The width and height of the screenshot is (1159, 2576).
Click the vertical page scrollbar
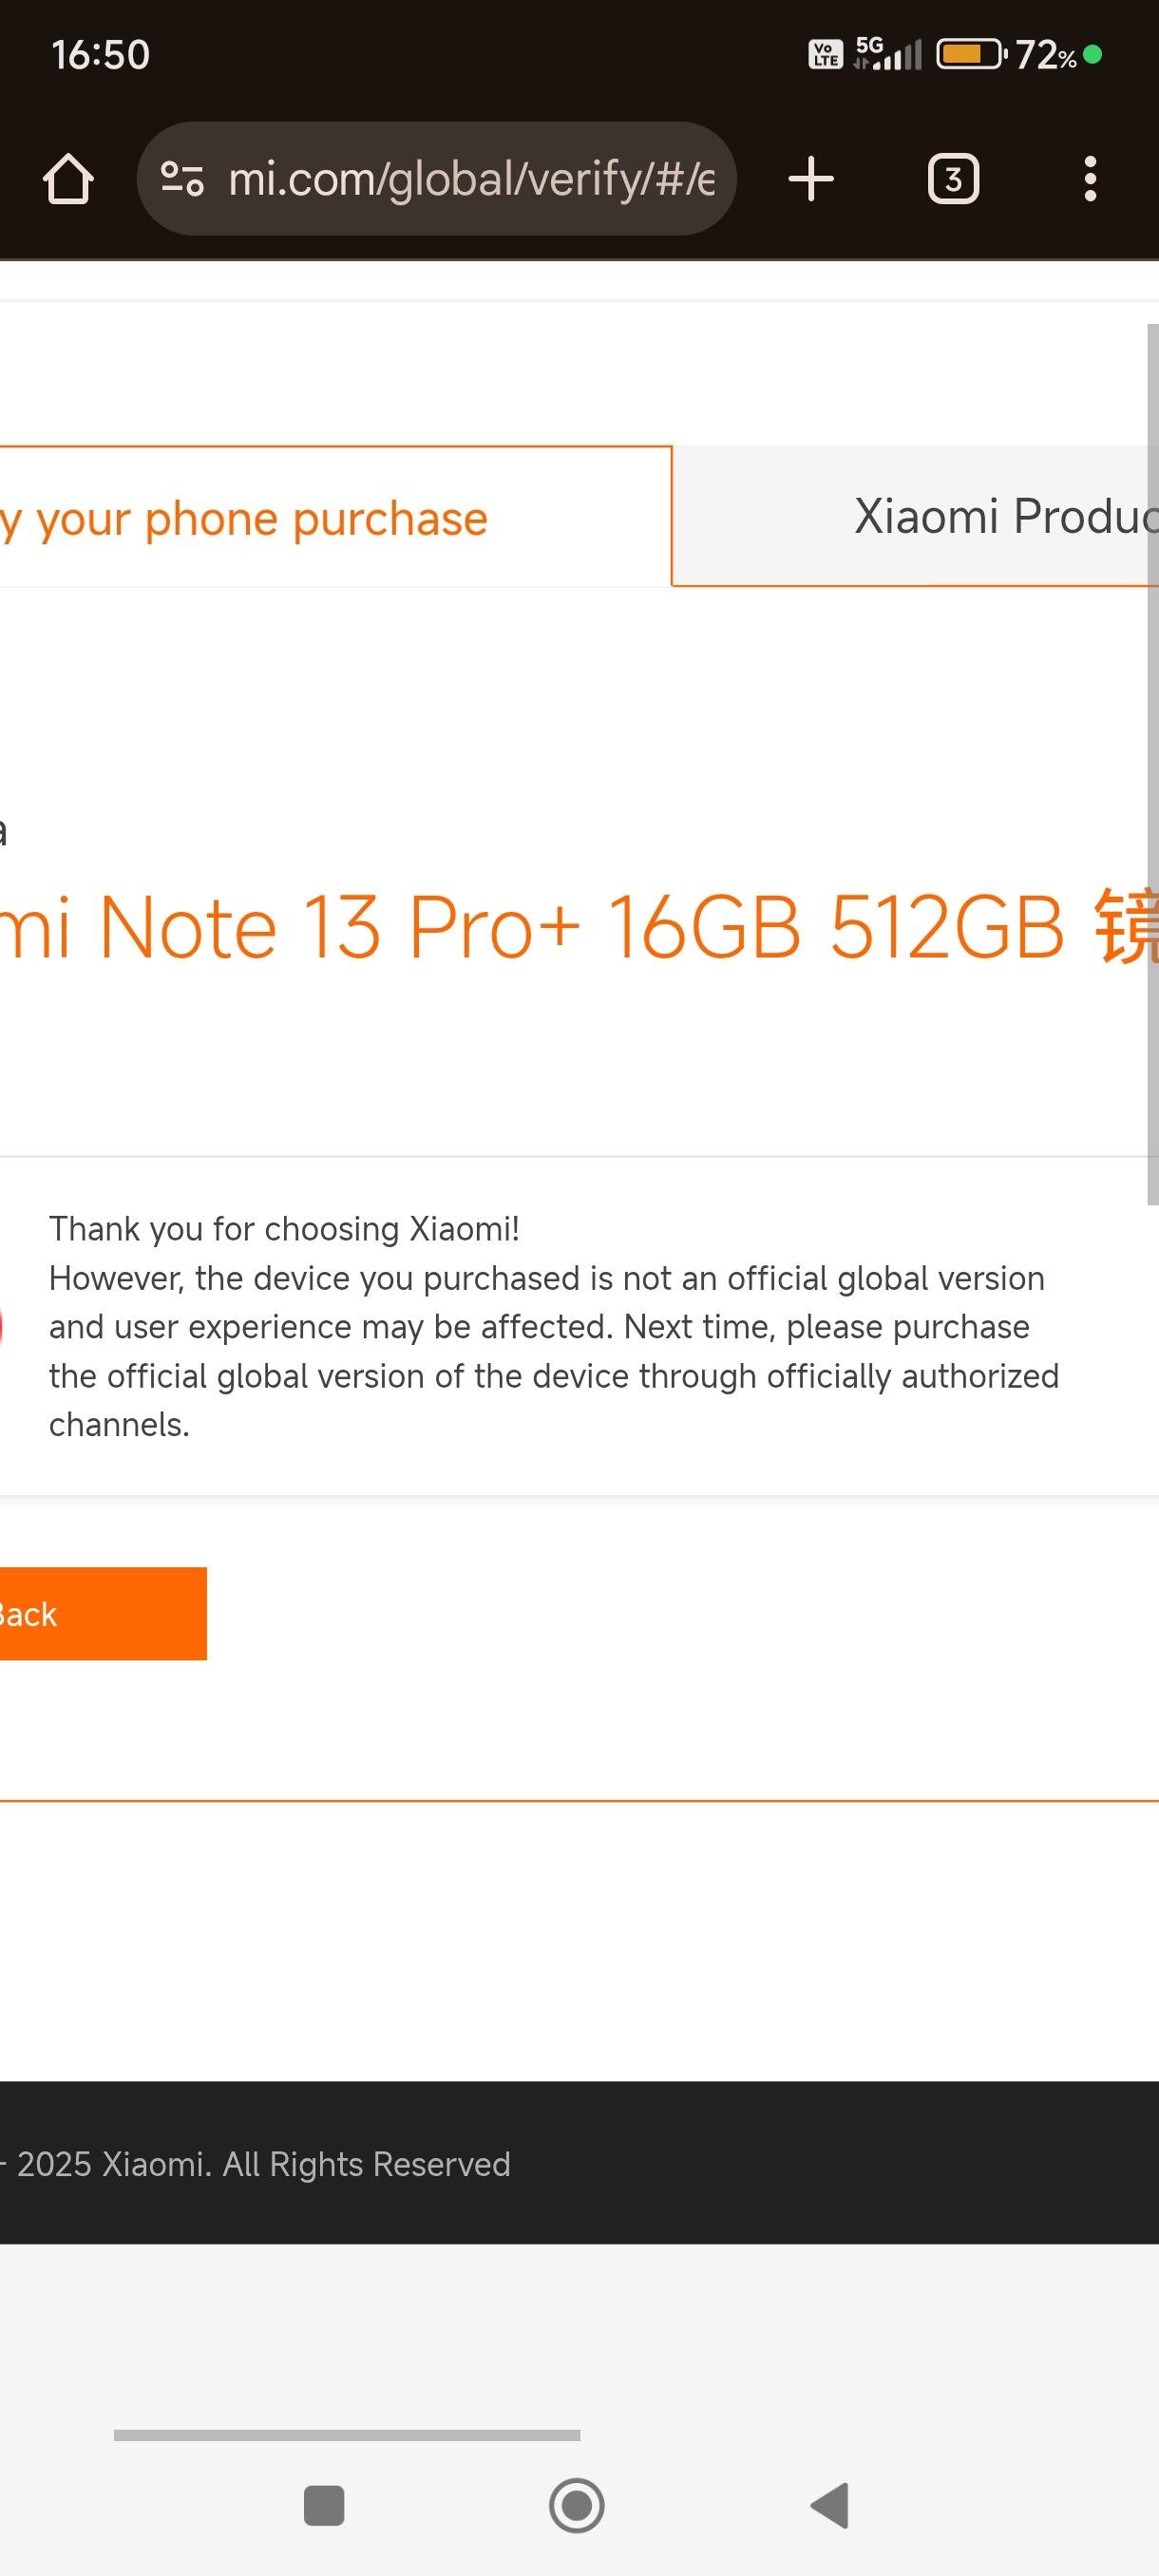(x=1152, y=760)
